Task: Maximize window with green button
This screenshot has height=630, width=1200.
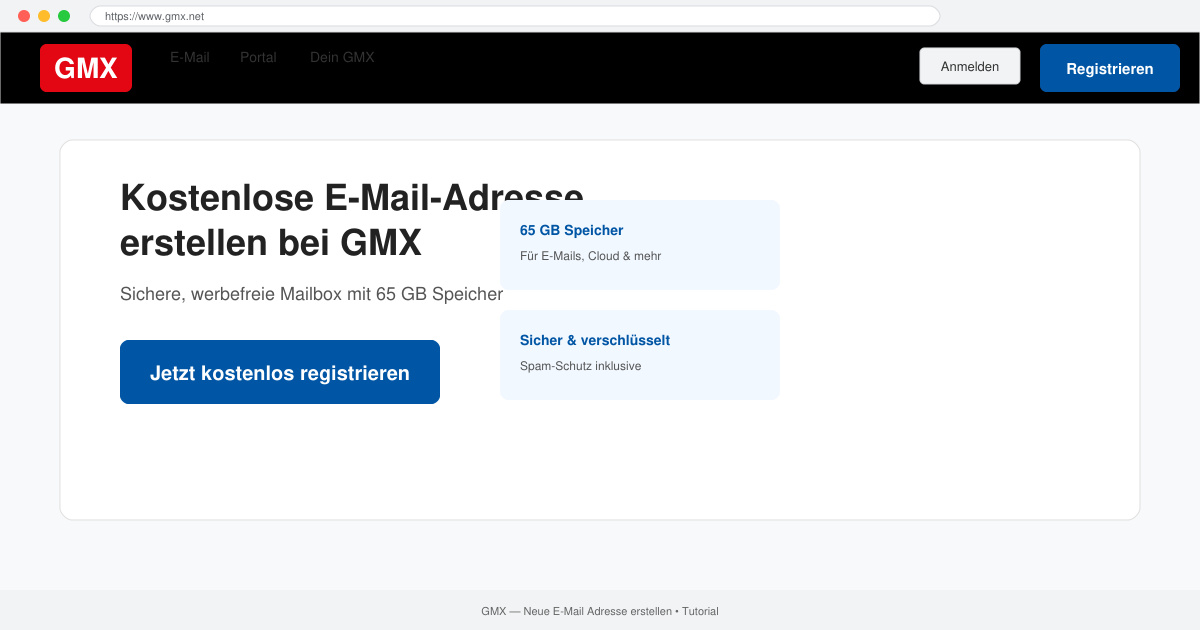Action: point(64,16)
